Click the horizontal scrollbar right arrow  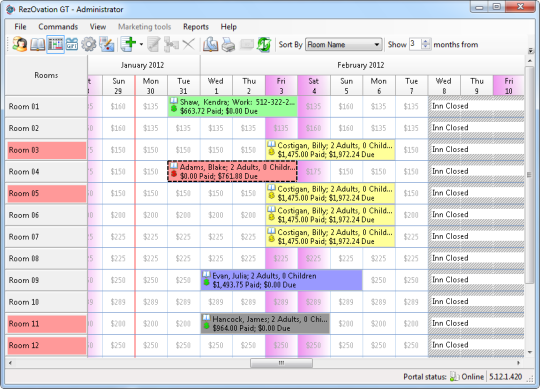point(519,363)
